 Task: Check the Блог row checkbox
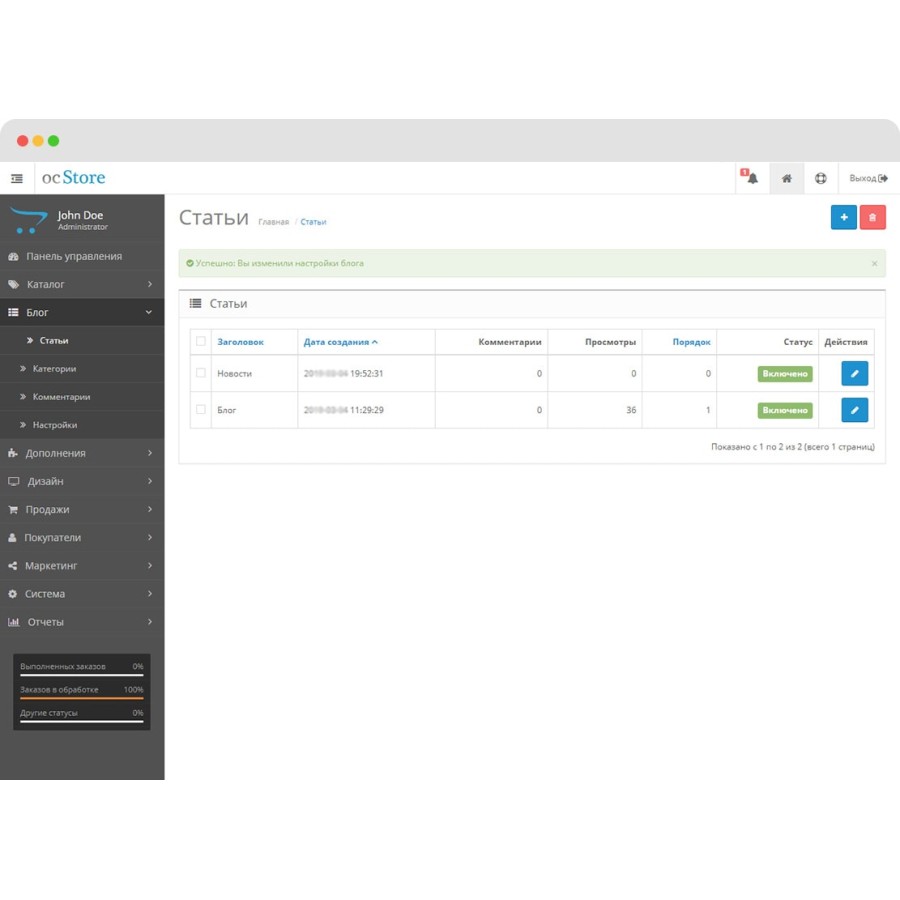click(x=201, y=410)
